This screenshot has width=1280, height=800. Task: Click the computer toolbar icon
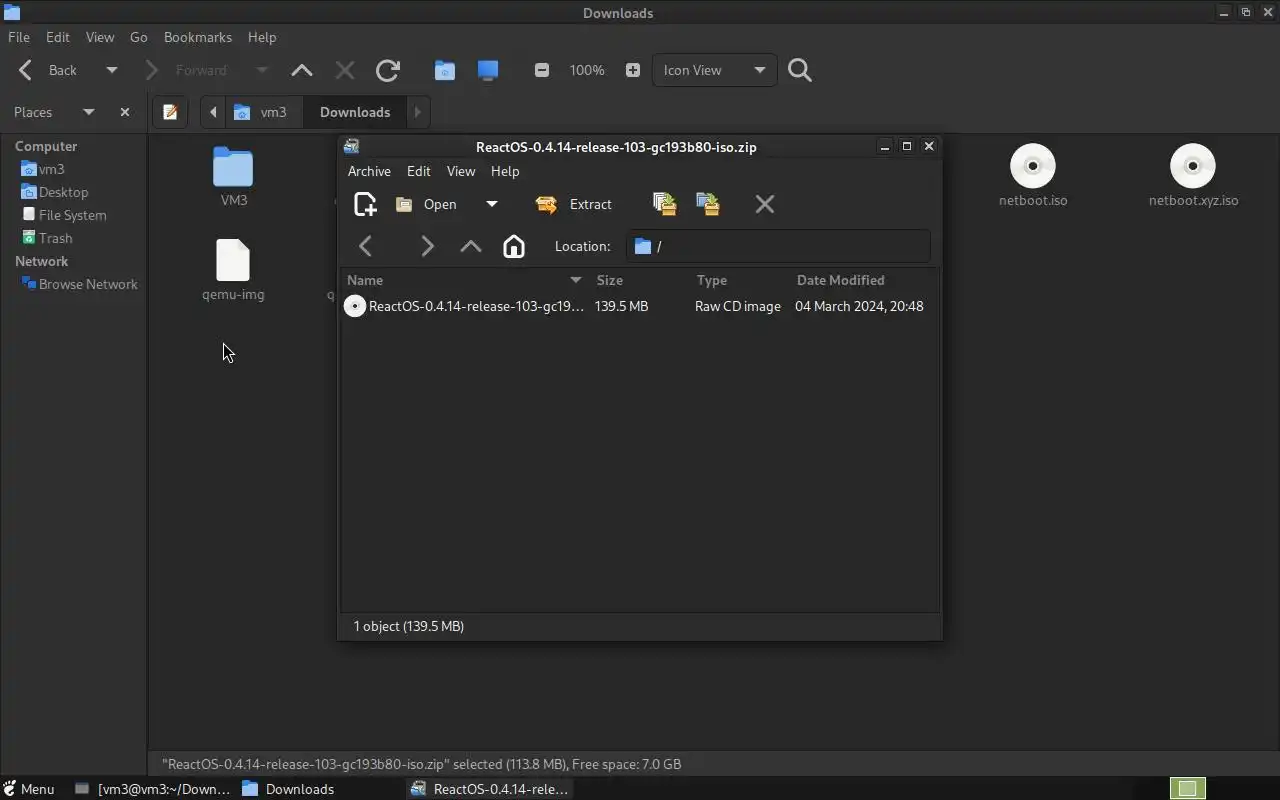pyautogui.click(x=488, y=70)
